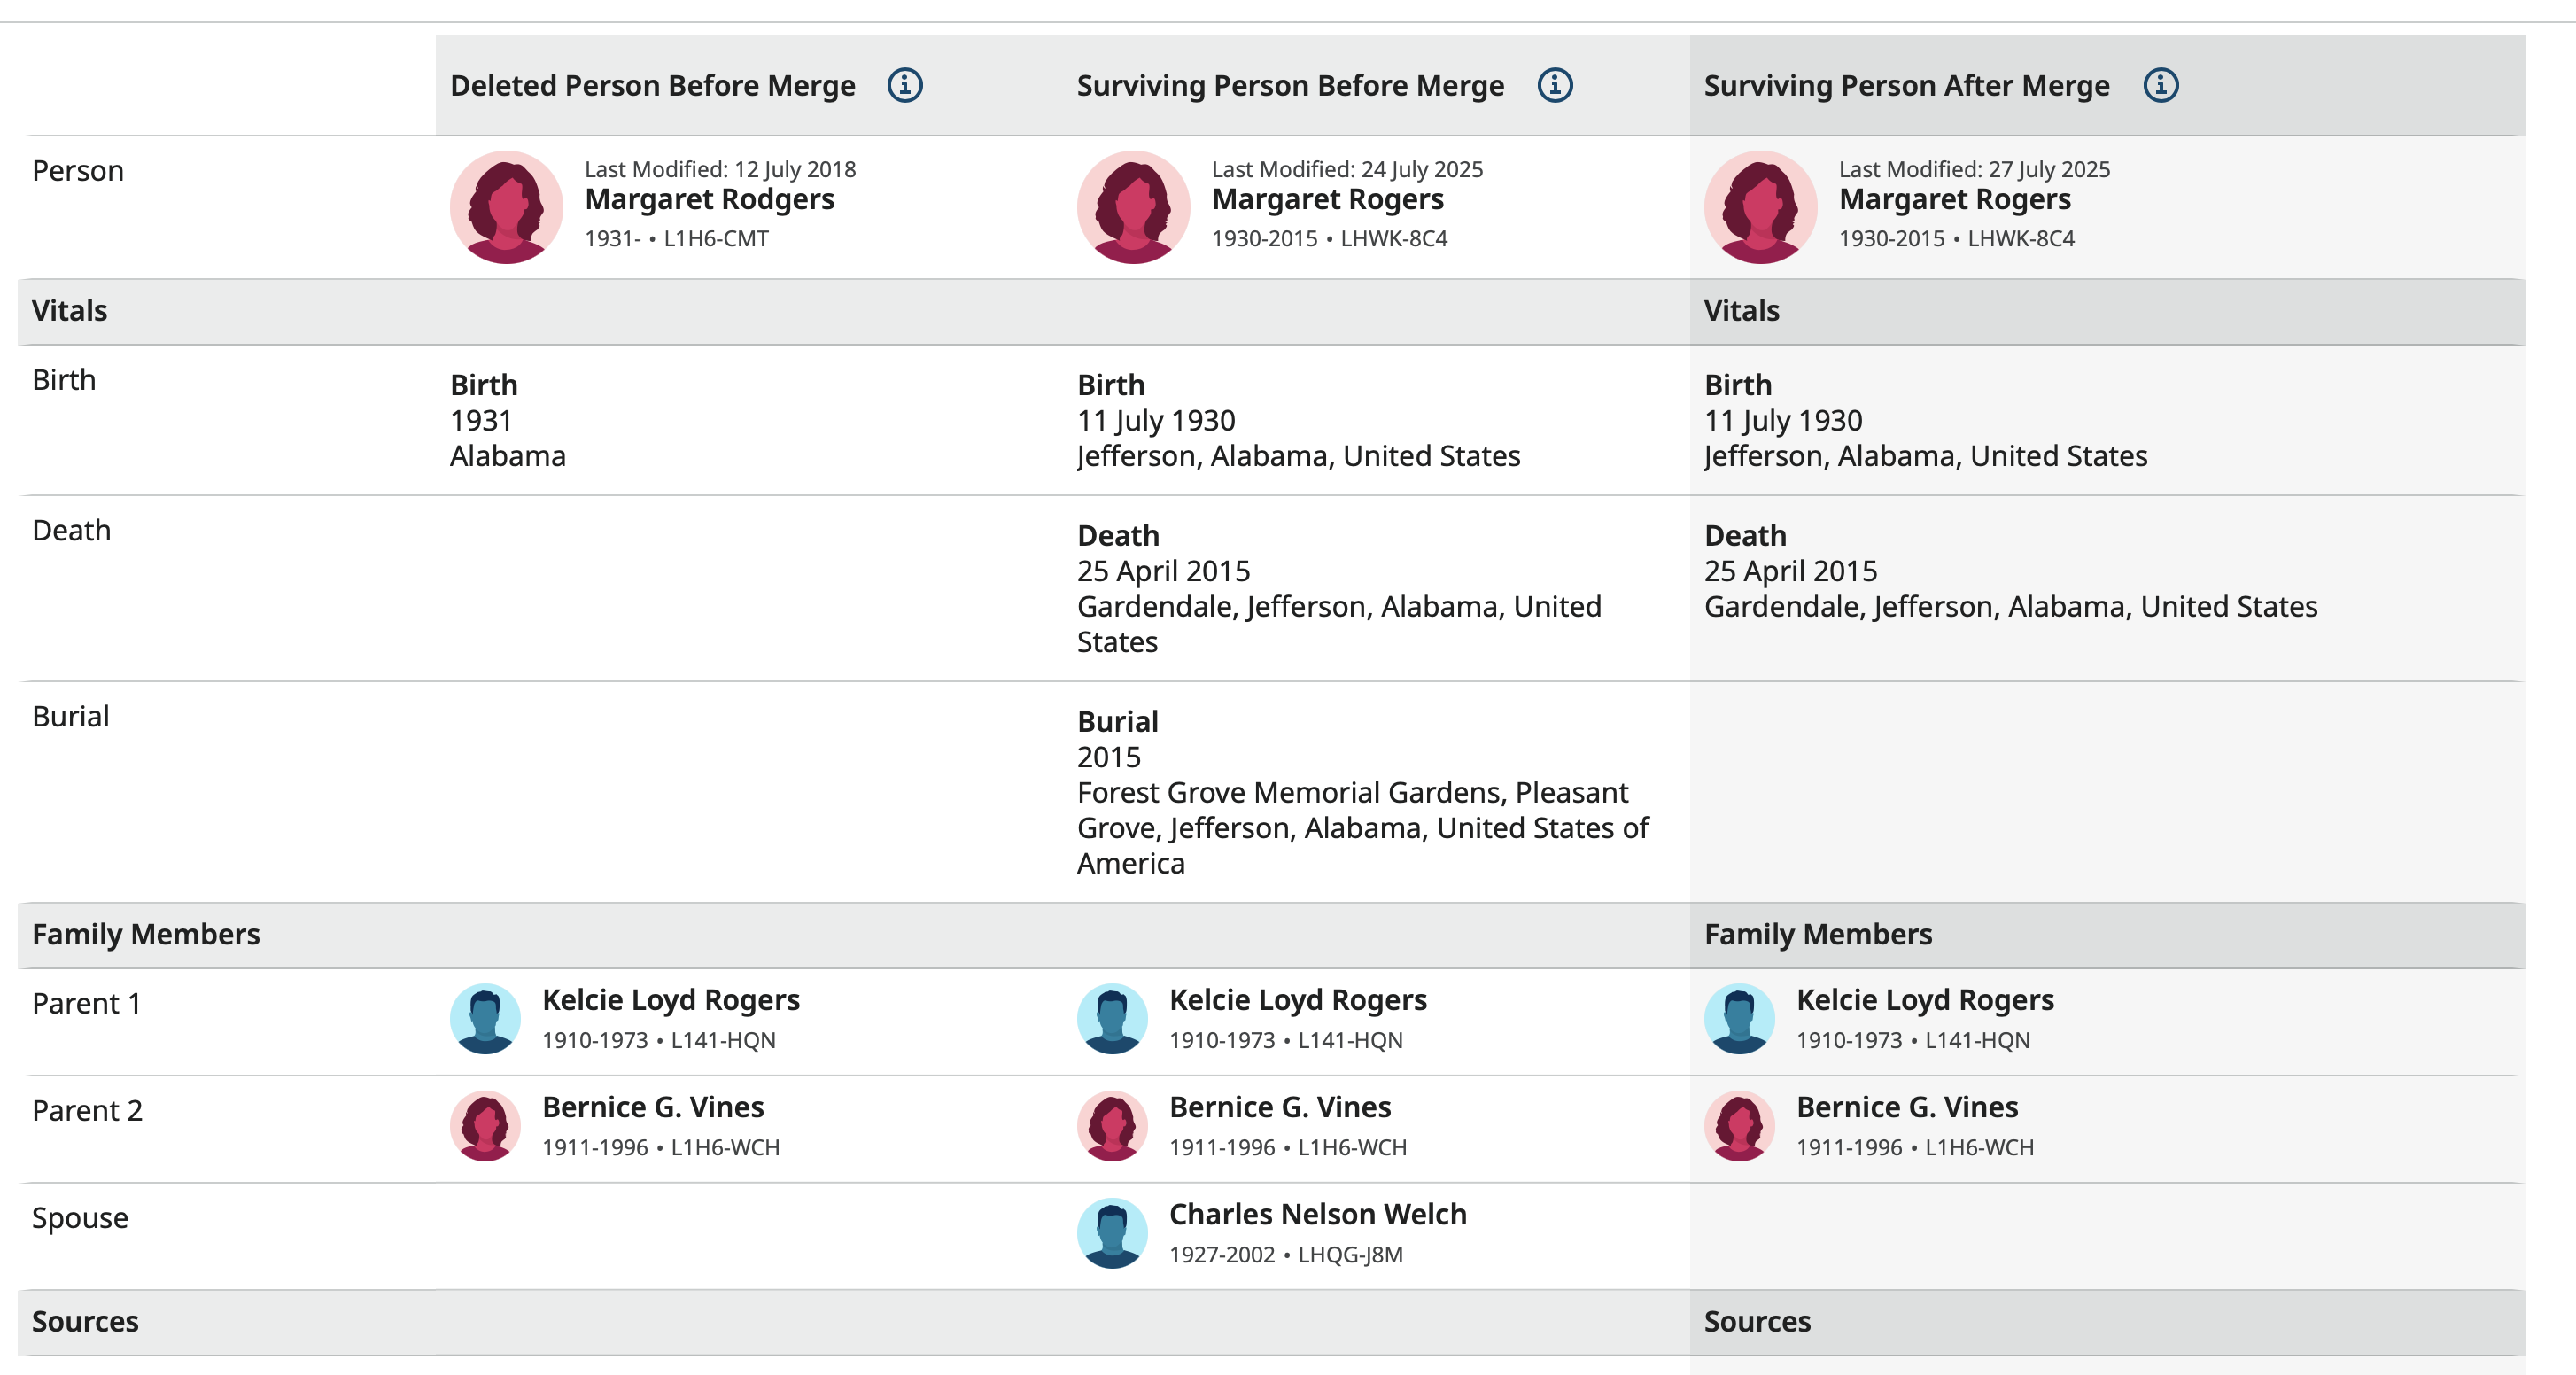Click Margaret Rodgers portrait avatar
Viewport: 2576px width, 1375px height.
click(506, 207)
